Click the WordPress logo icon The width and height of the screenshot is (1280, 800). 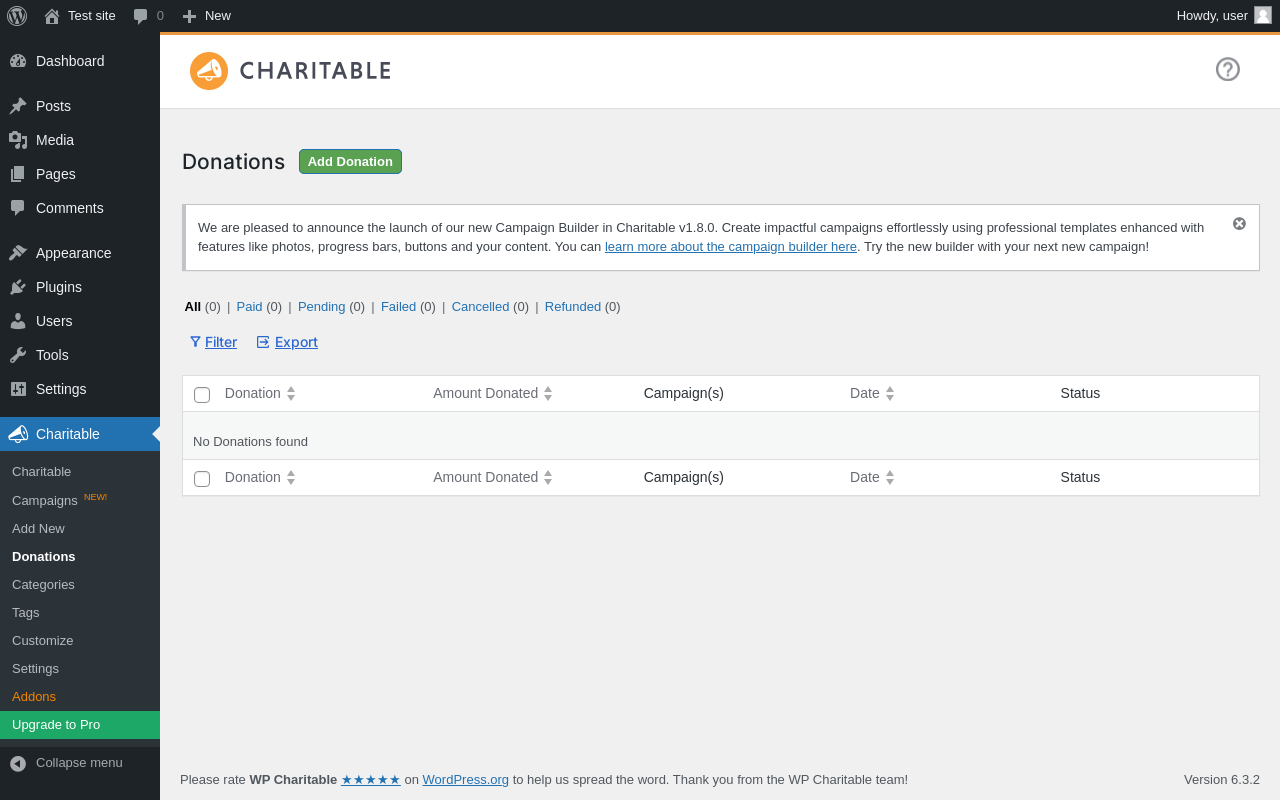[x=17, y=16]
